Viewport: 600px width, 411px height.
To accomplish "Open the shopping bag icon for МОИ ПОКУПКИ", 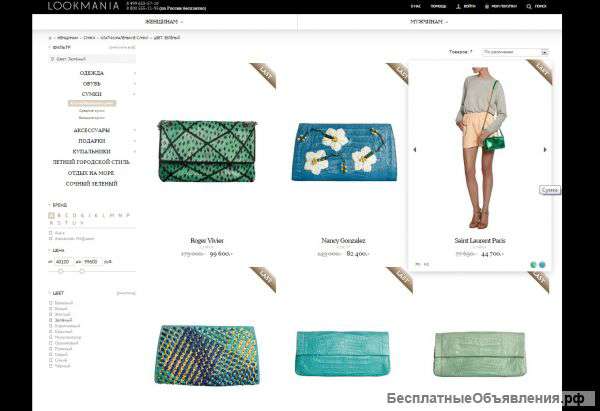I will [x=487, y=7].
